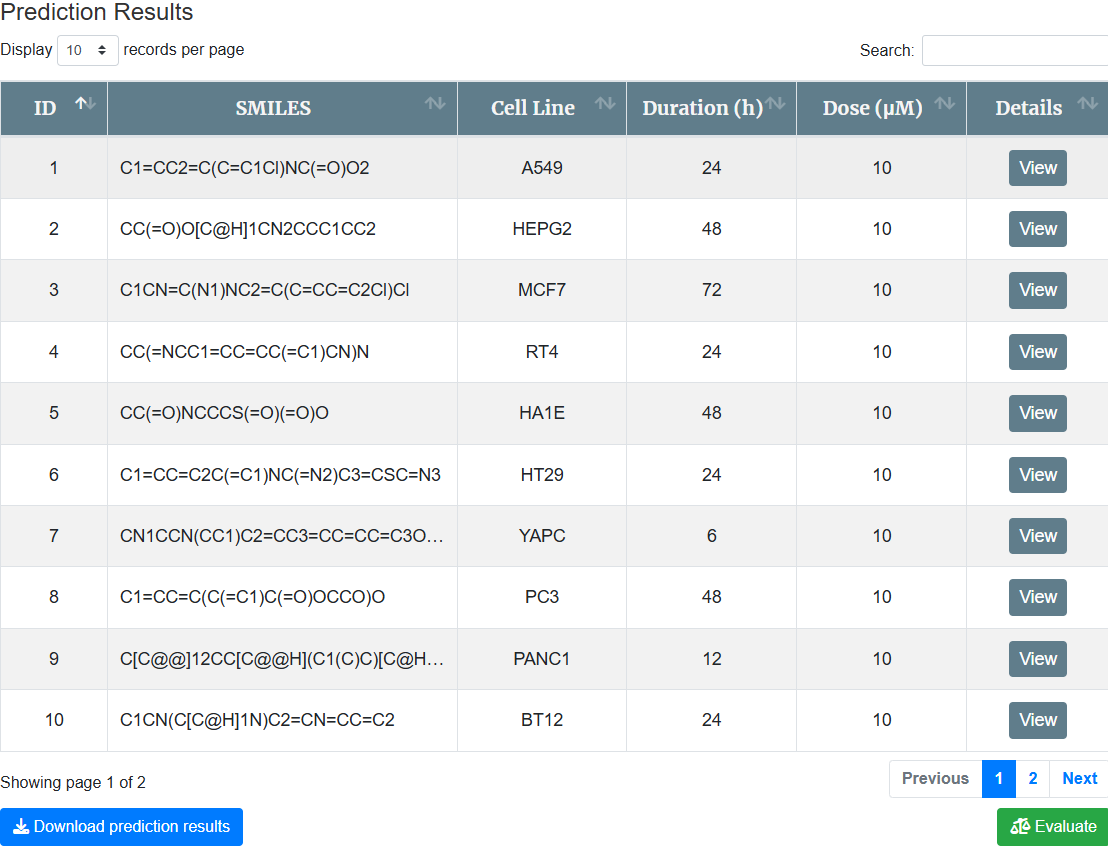Click the PANC1 cell line value
This screenshot has width=1108, height=846.
pos(542,659)
